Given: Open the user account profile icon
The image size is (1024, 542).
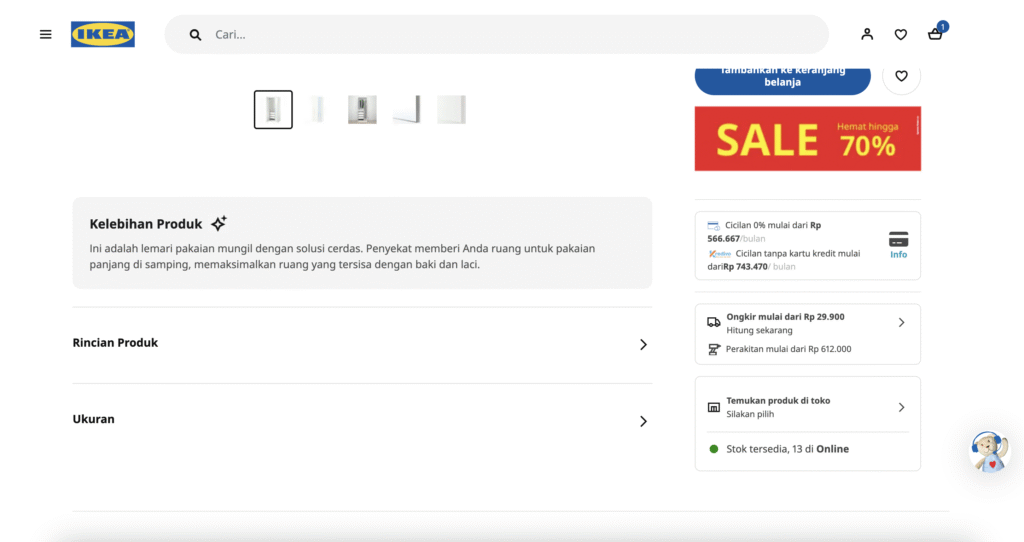Looking at the screenshot, I should 867,34.
